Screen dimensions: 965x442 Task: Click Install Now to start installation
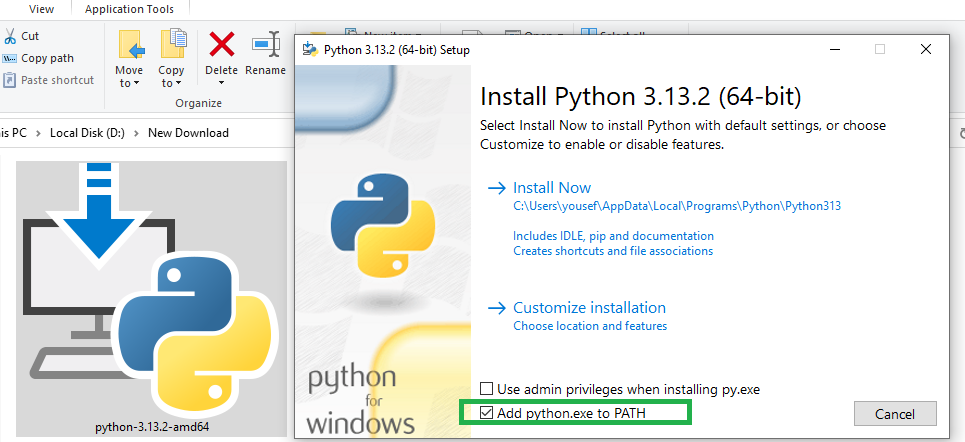coord(551,188)
